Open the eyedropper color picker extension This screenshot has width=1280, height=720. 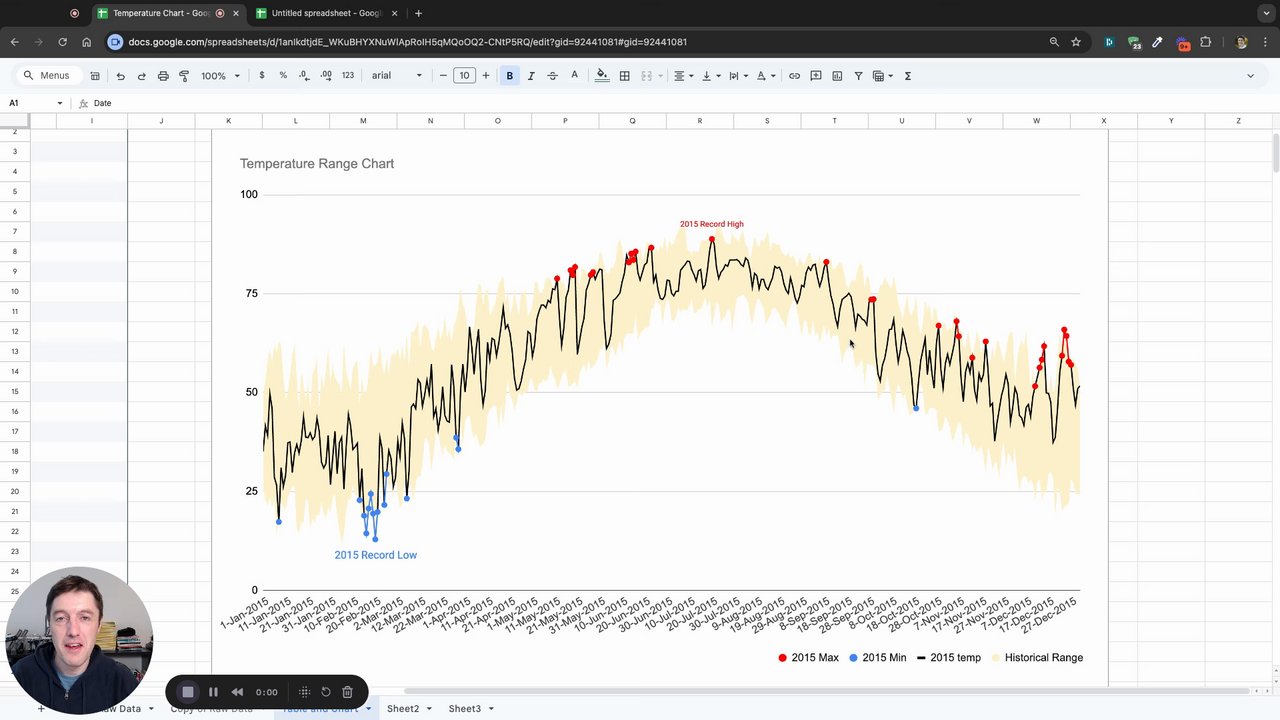pyautogui.click(x=1157, y=42)
